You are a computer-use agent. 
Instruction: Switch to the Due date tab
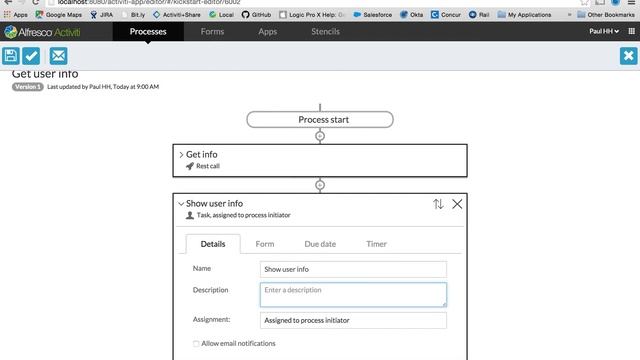point(320,244)
